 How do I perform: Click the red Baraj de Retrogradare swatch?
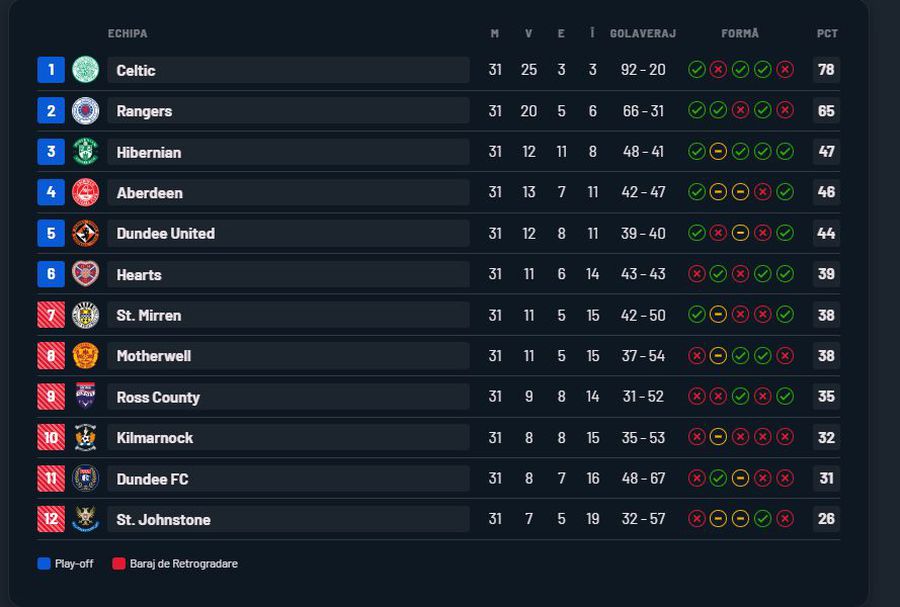pyautogui.click(x=119, y=563)
